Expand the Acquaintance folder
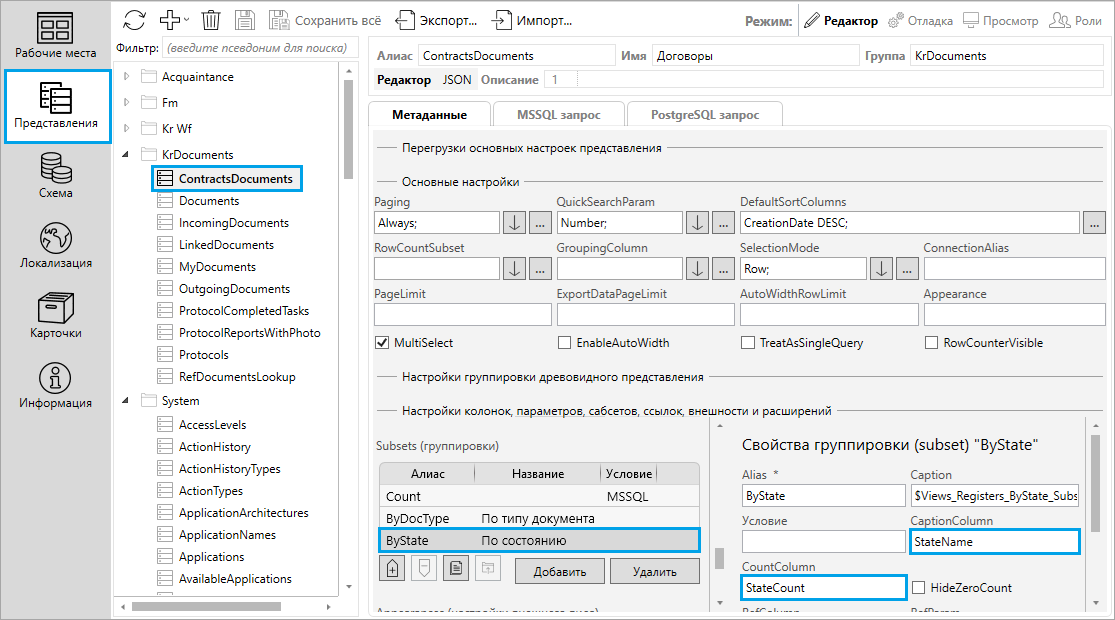The width and height of the screenshot is (1115, 620). (126, 77)
